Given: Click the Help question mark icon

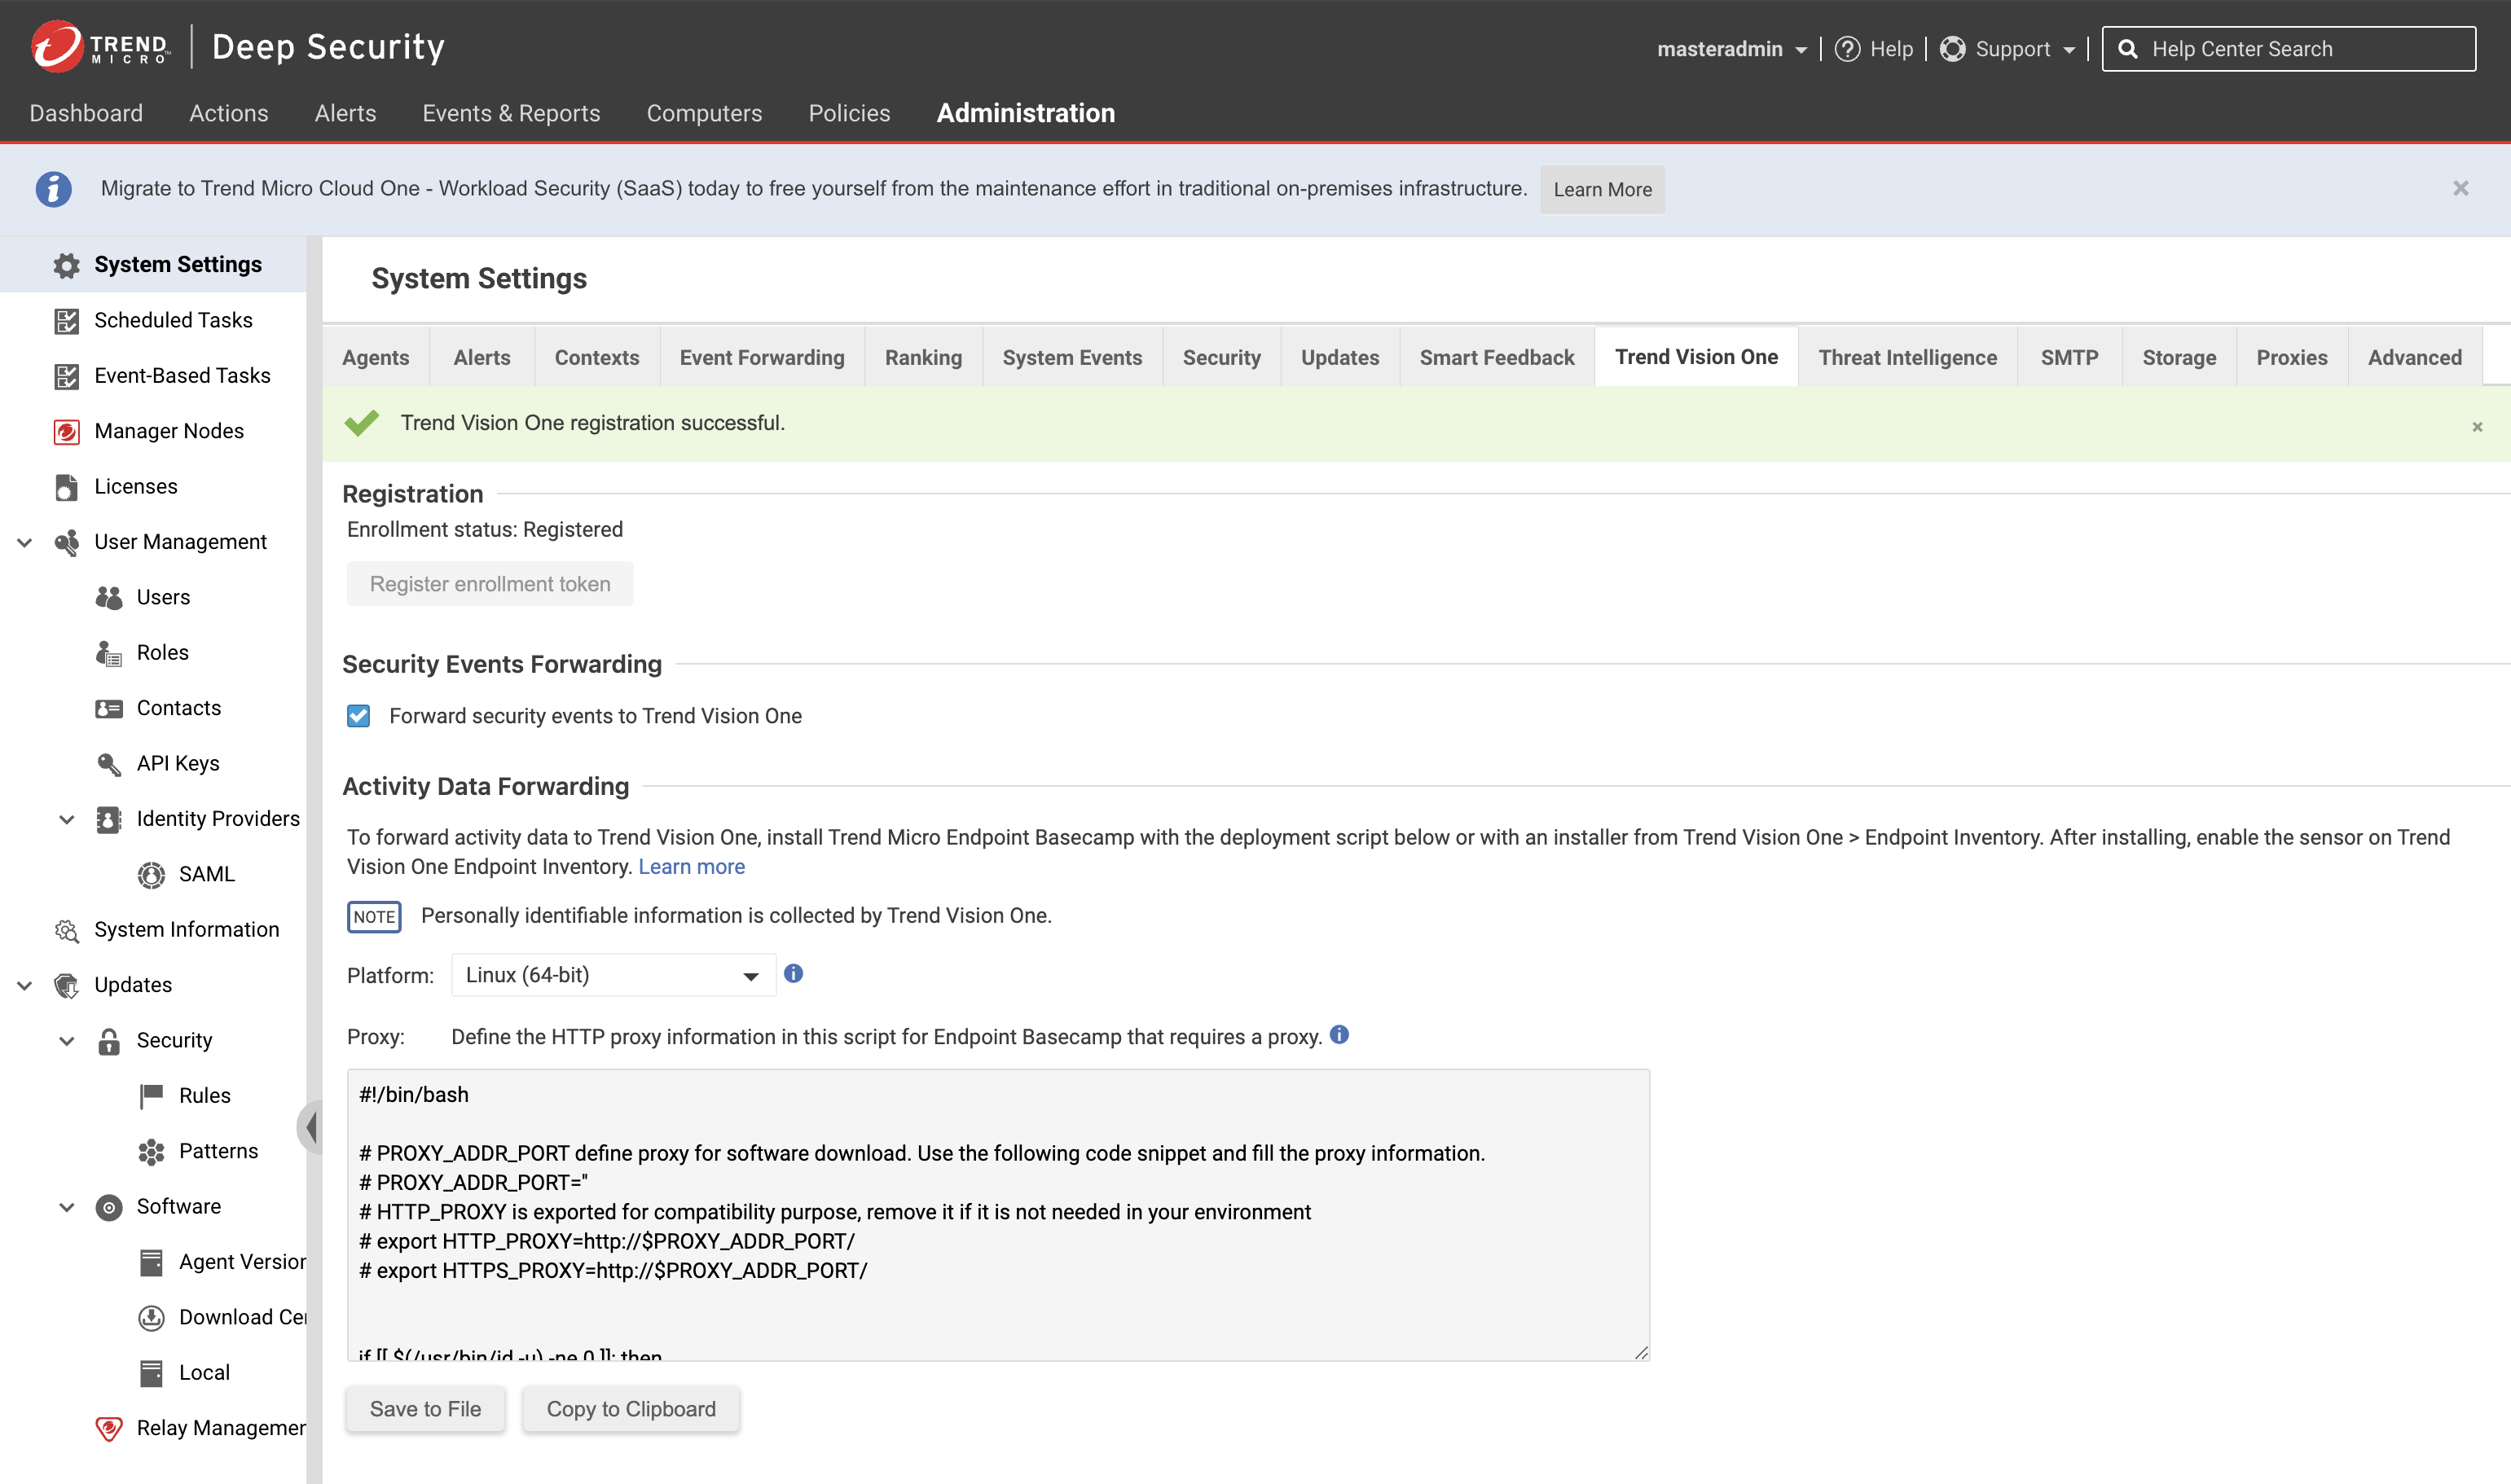Looking at the screenshot, I should pyautogui.click(x=1847, y=49).
